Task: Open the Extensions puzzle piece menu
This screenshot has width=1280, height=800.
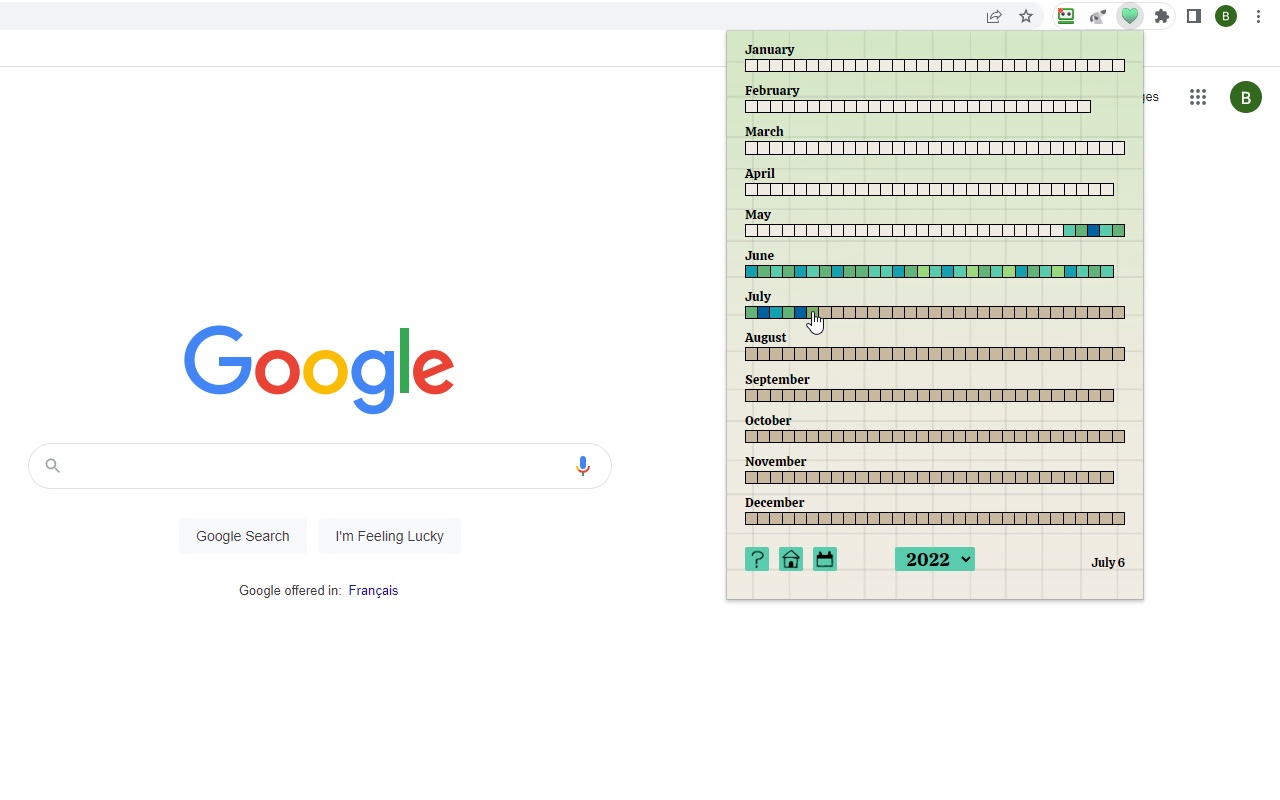Action: 1162,16
